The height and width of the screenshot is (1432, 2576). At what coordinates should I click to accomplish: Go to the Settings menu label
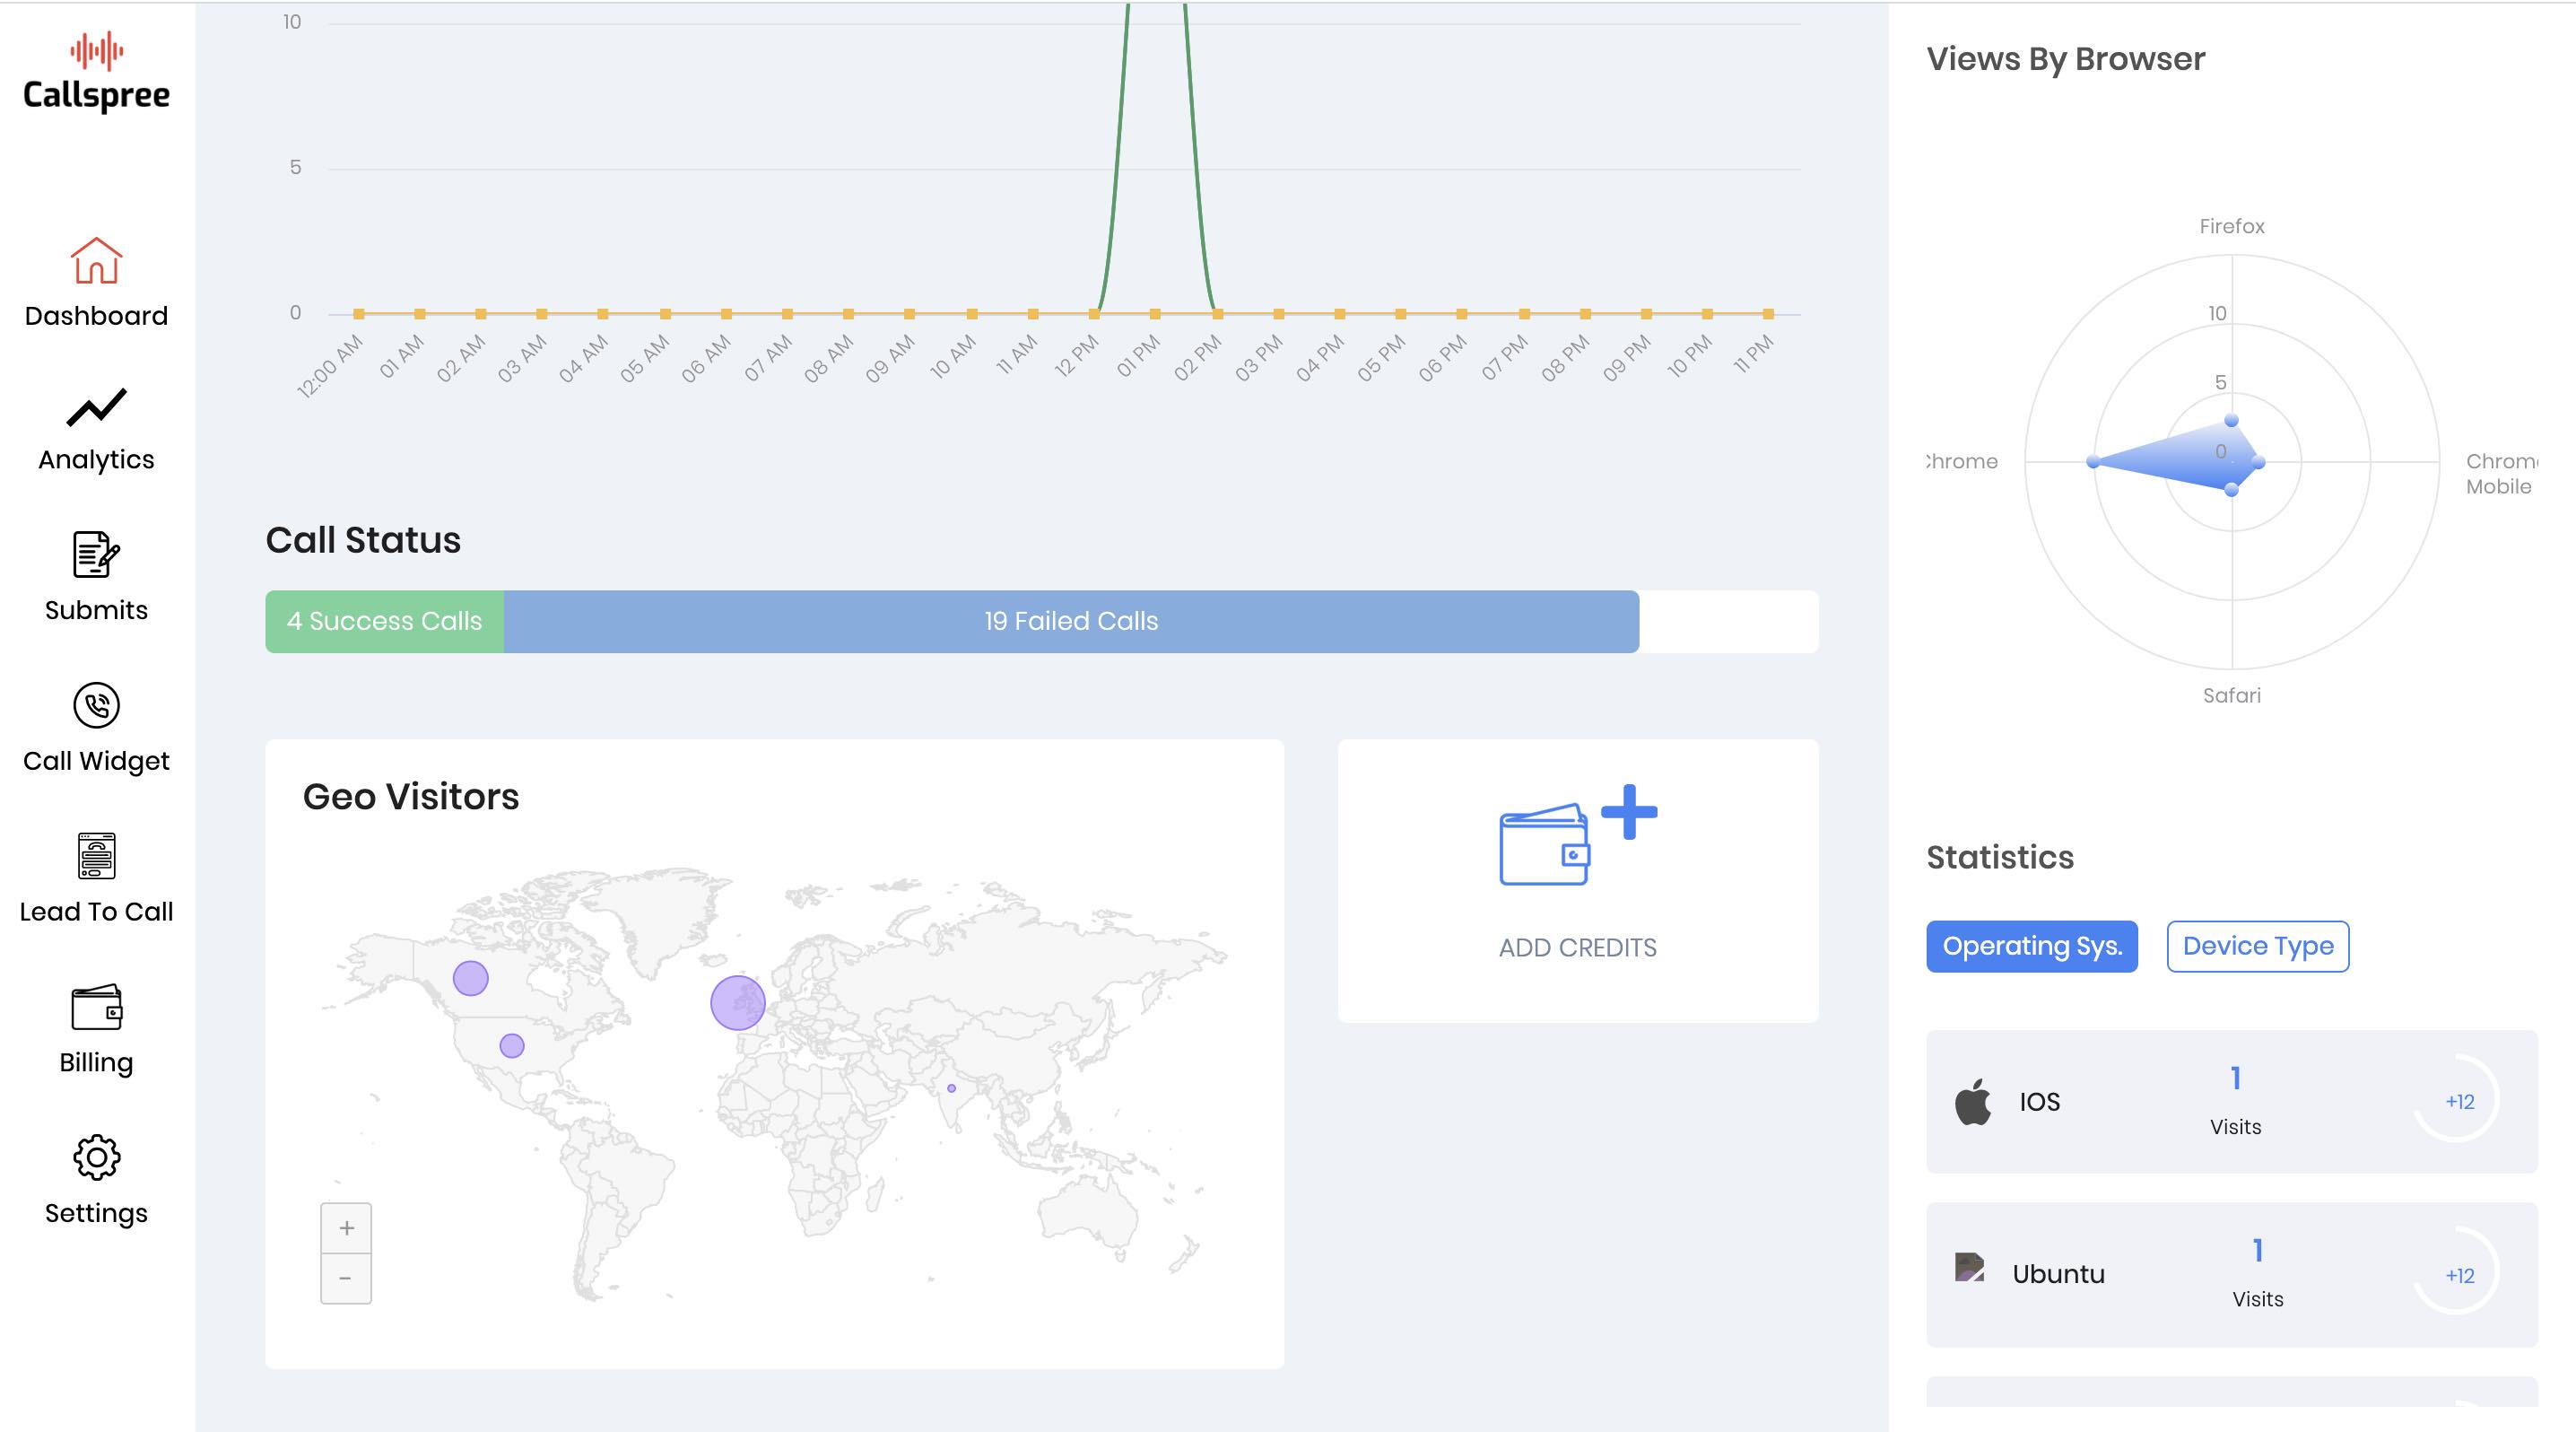[96, 1214]
